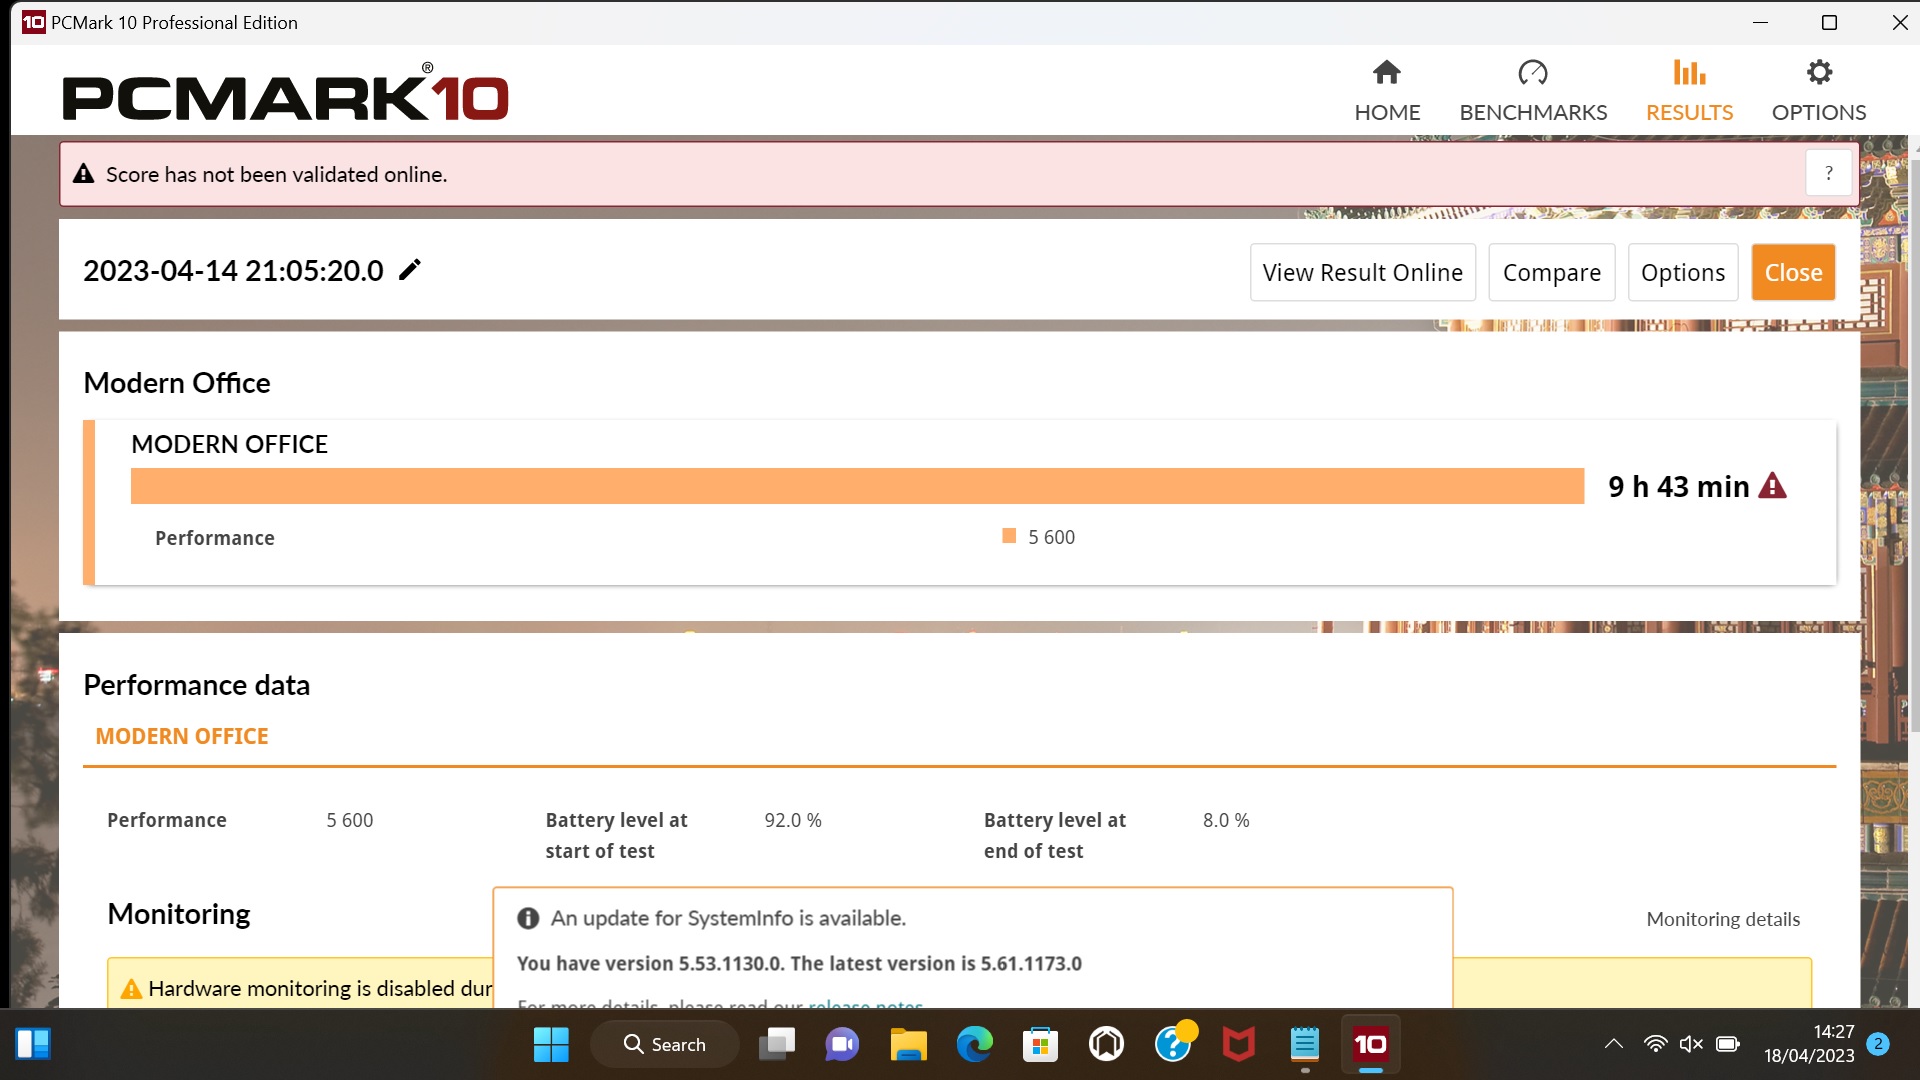
Task: Toggle muted volume icon in system tray
Action: pyautogui.click(x=1691, y=1045)
